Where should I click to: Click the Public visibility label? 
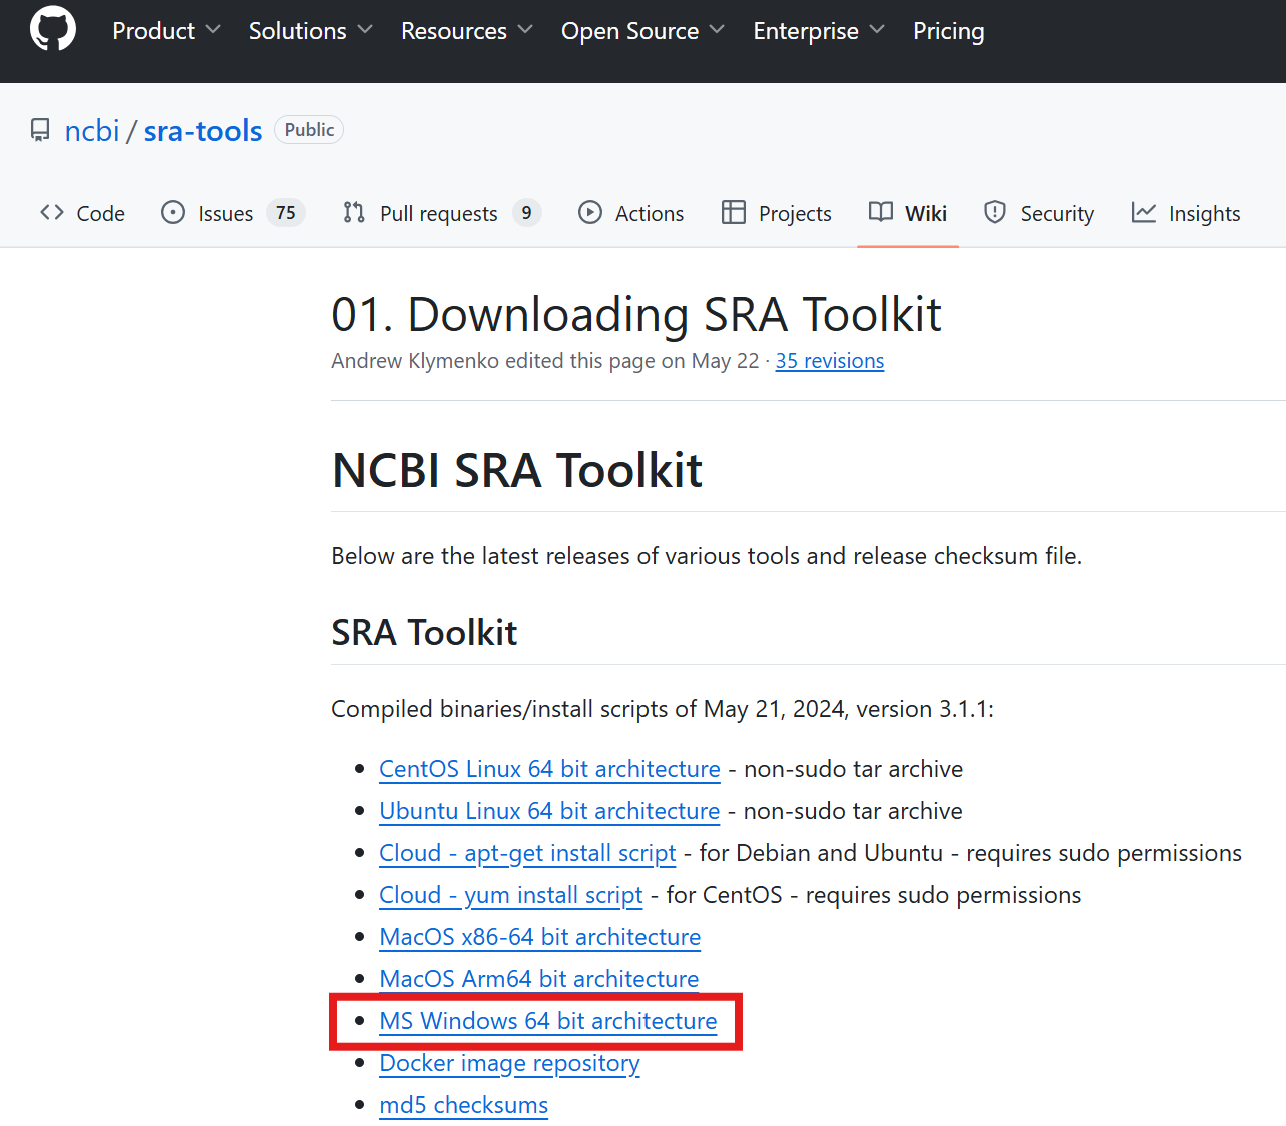click(x=309, y=130)
